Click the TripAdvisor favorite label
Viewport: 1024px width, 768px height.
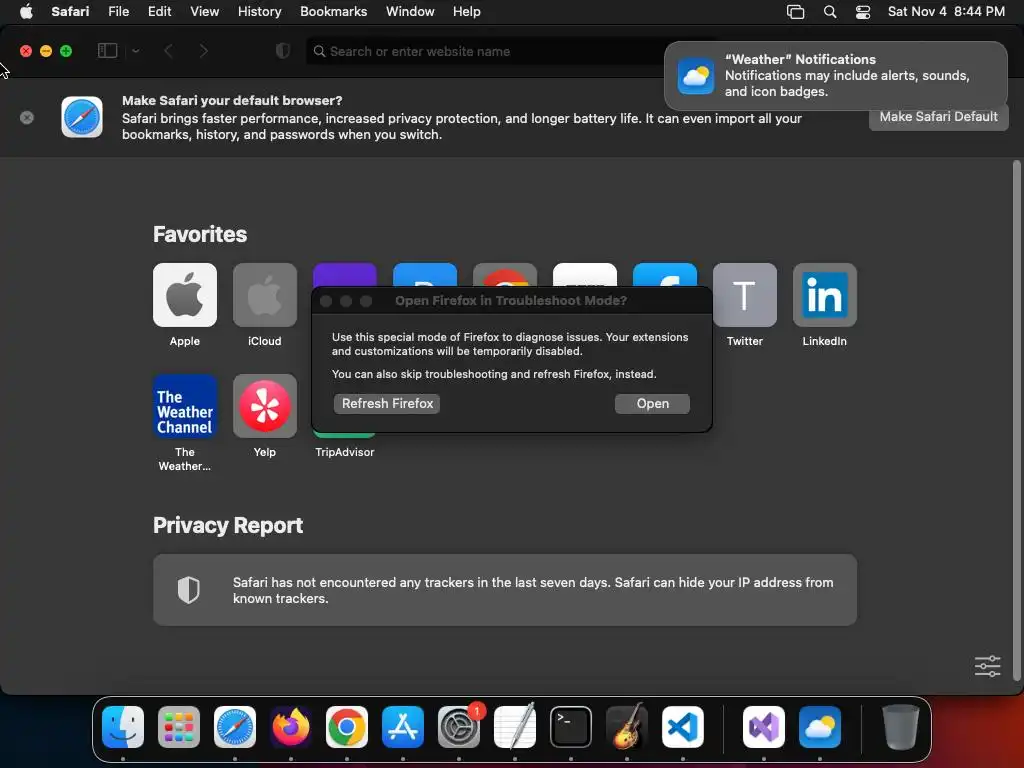click(x=344, y=452)
